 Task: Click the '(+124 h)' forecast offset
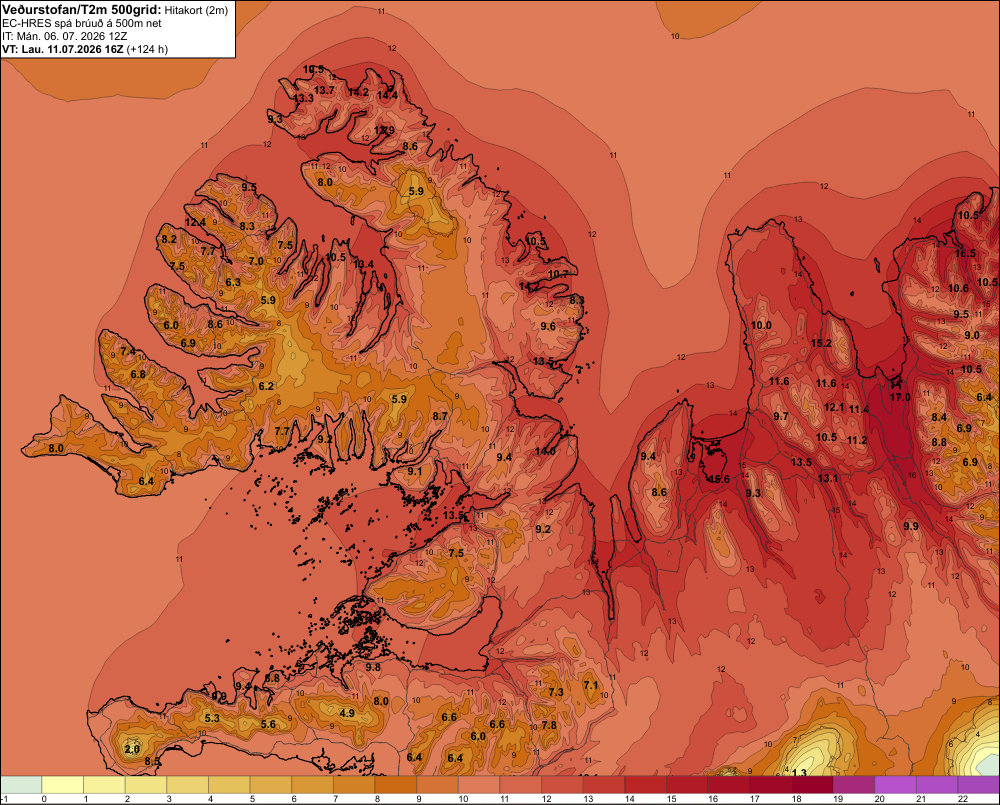[147, 49]
